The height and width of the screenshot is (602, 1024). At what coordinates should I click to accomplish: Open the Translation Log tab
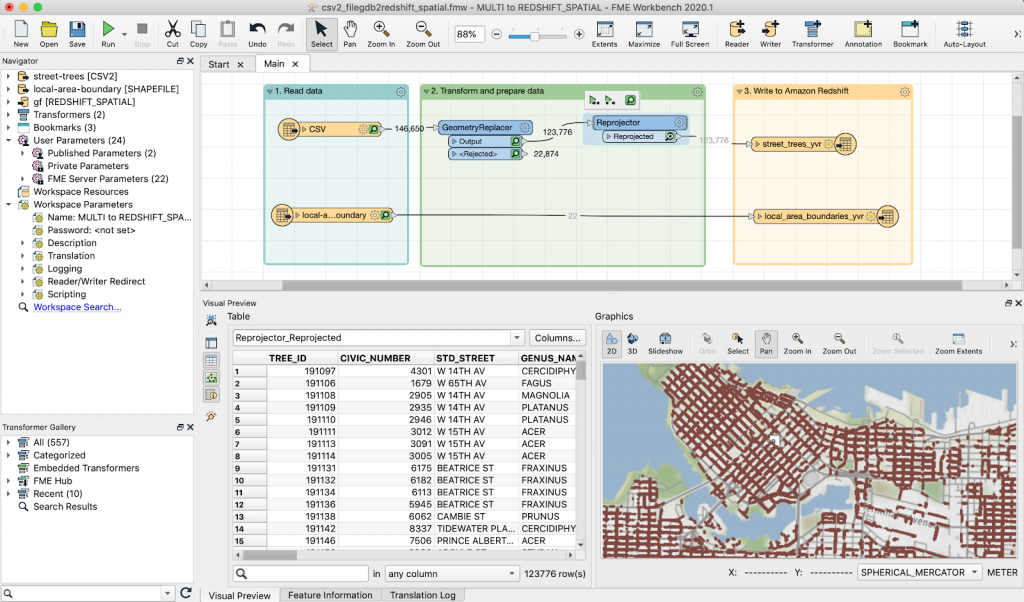[x=423, y=595]
